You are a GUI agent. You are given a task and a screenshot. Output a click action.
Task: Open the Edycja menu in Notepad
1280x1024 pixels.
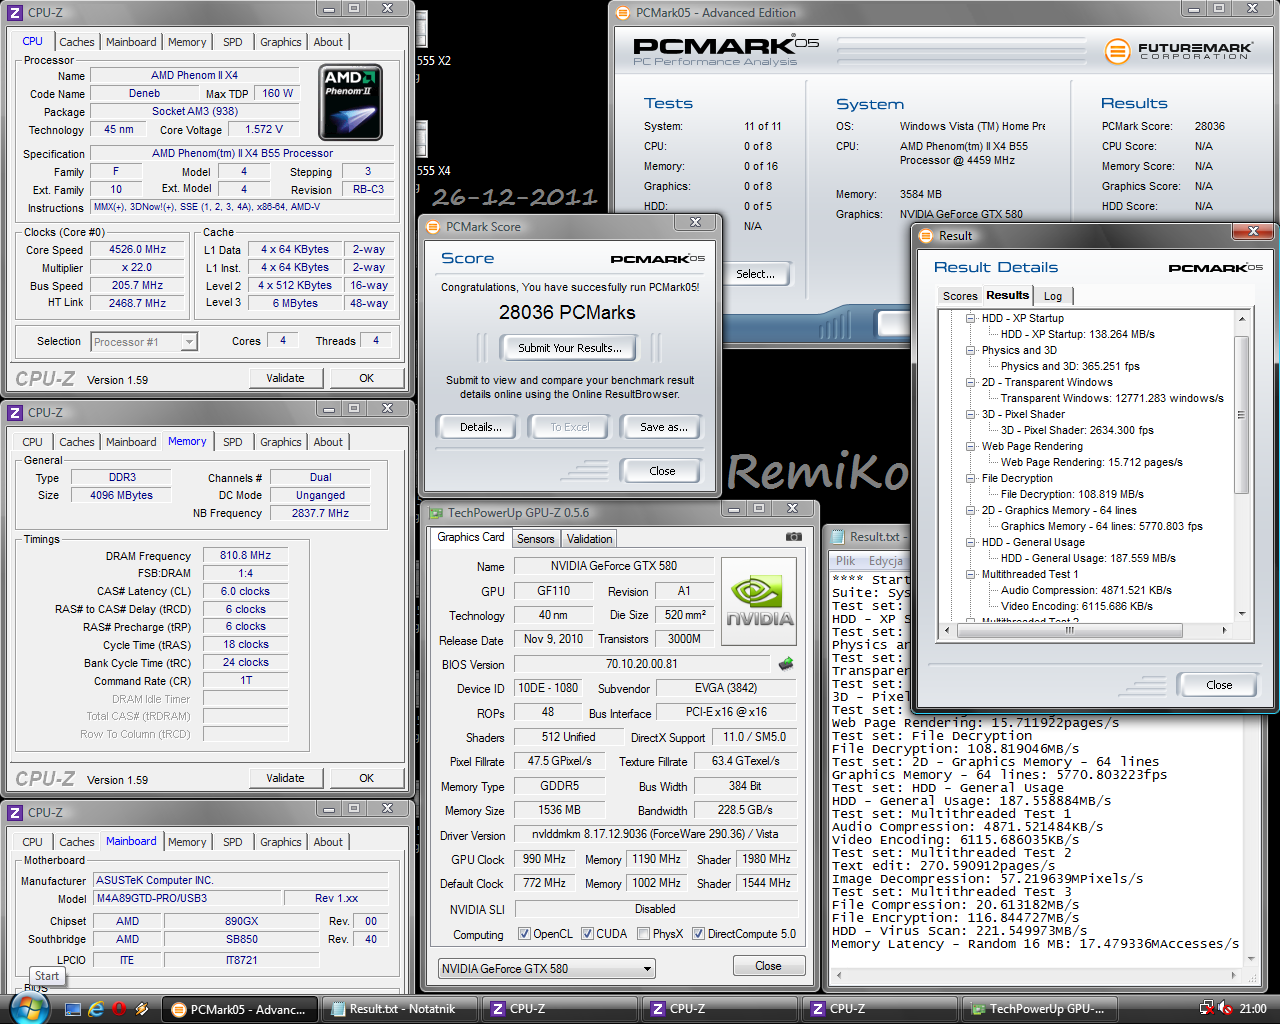tap(886, 561)
